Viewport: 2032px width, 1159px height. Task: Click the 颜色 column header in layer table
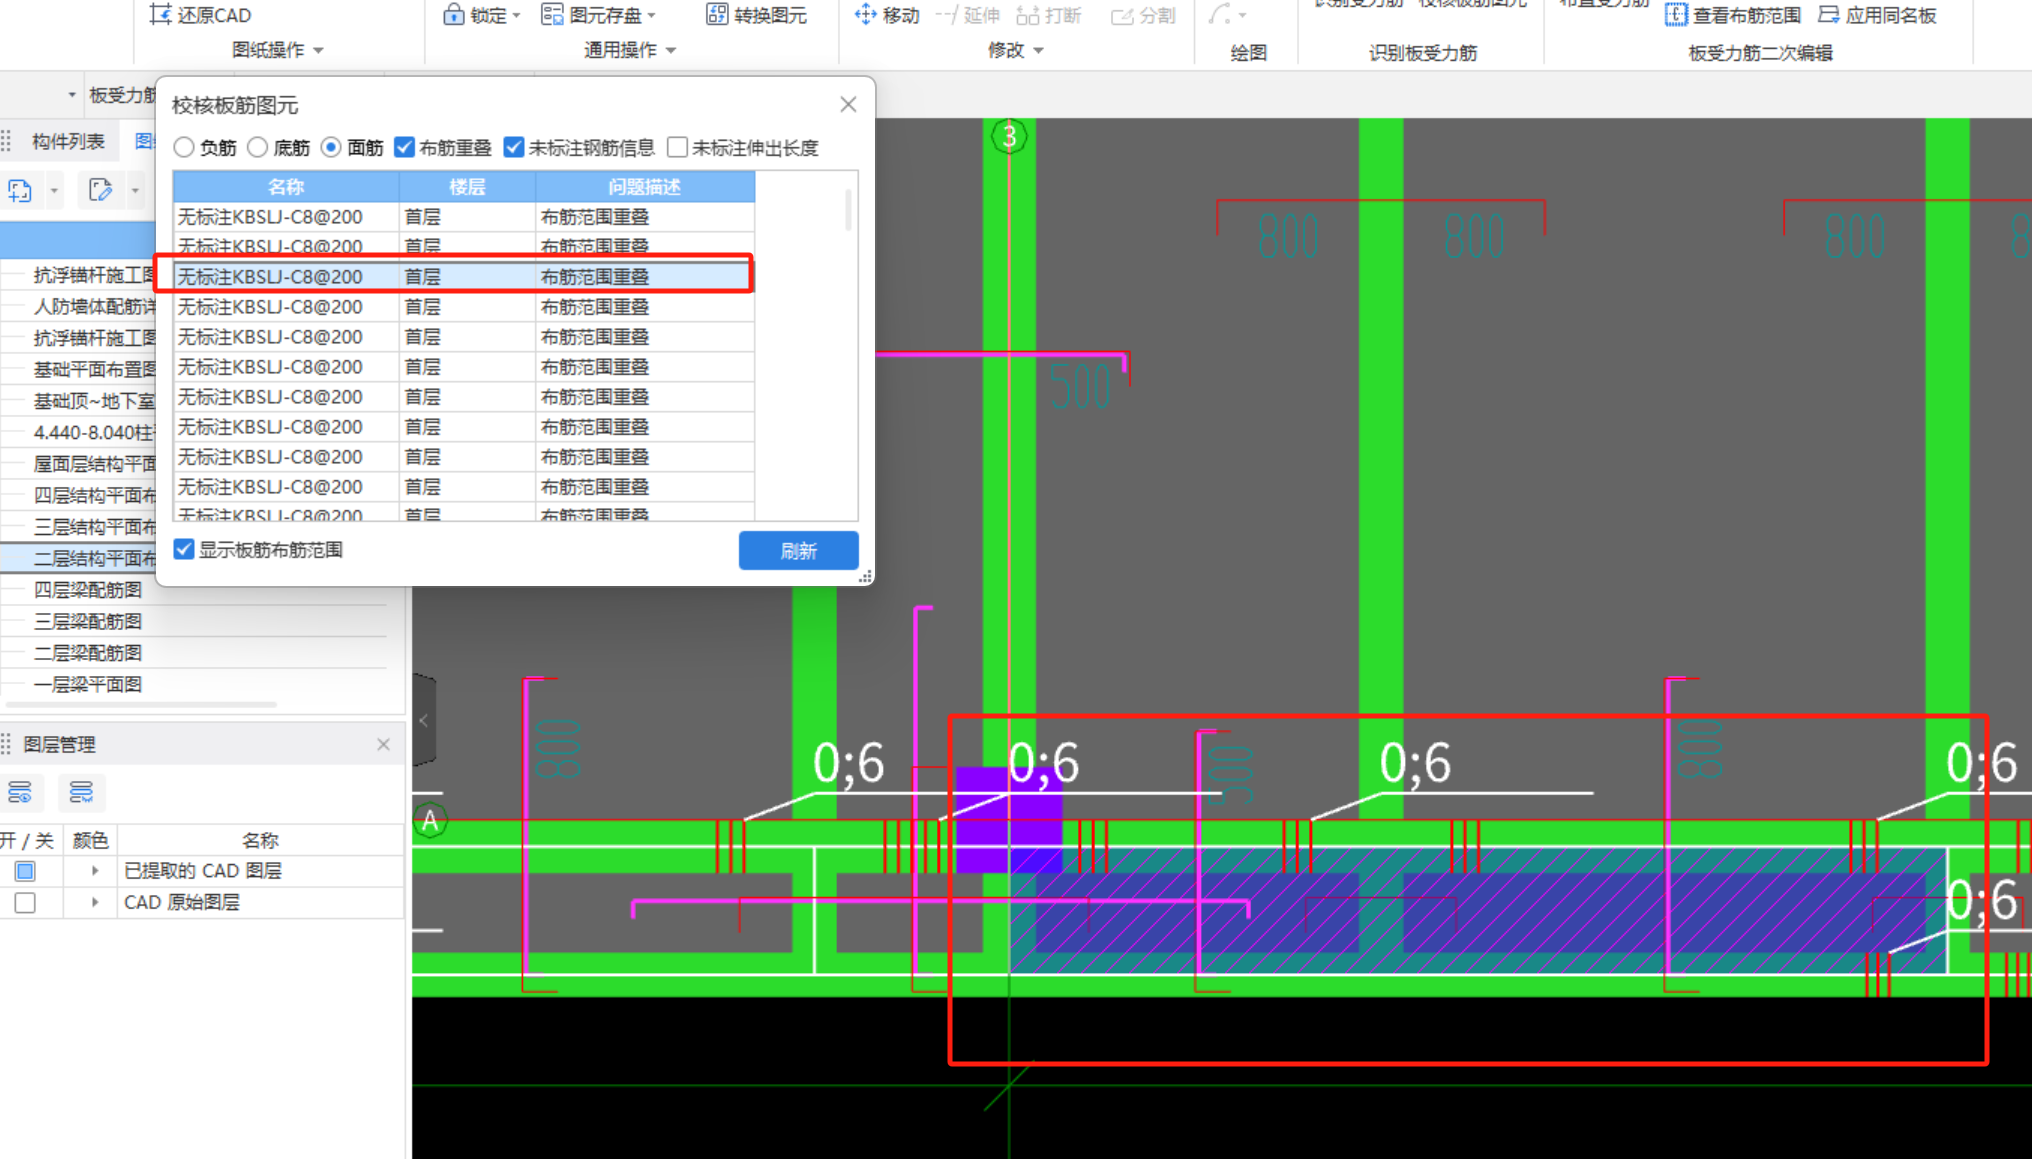click(90, 840)
